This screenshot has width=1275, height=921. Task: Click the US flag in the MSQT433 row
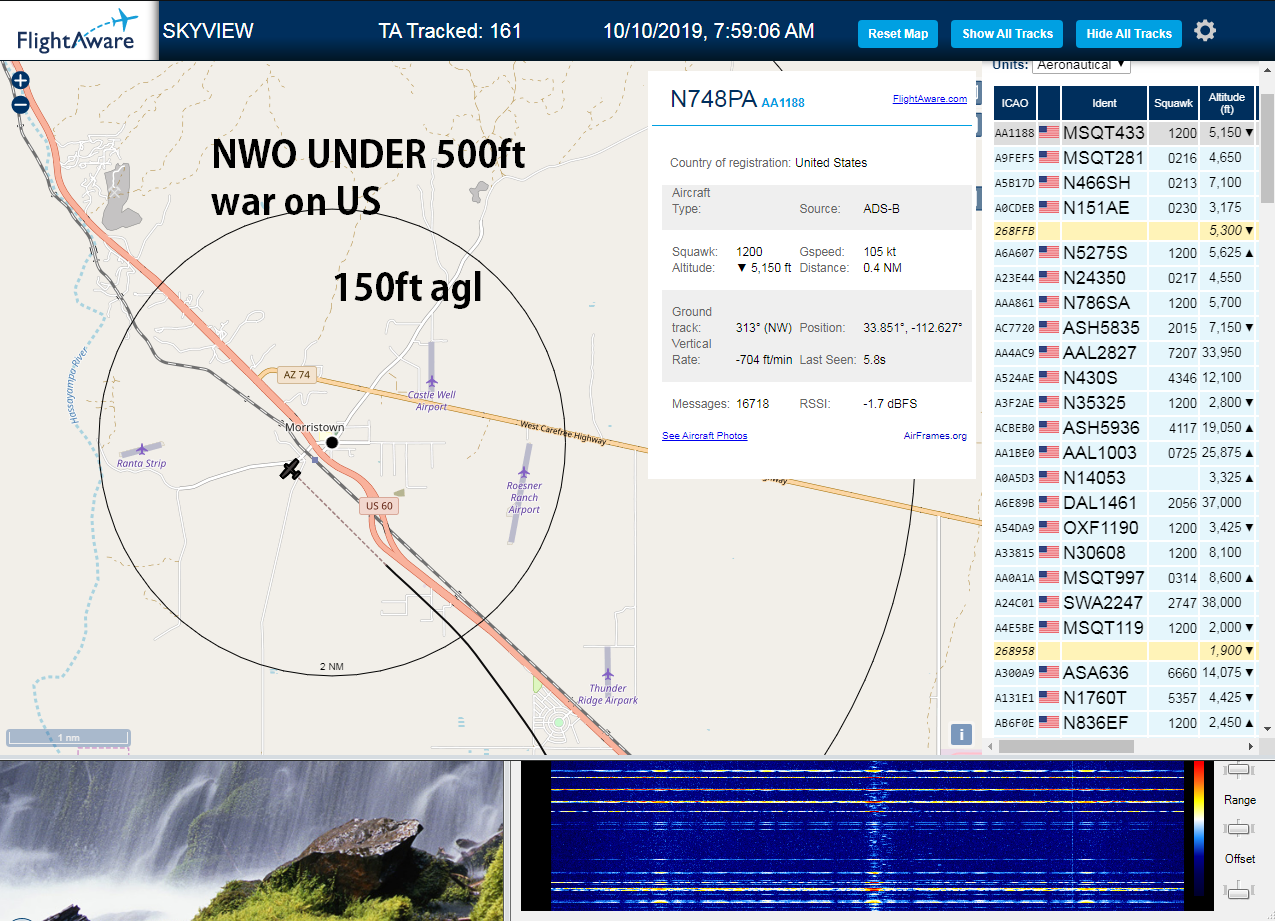coord(1049,132)
